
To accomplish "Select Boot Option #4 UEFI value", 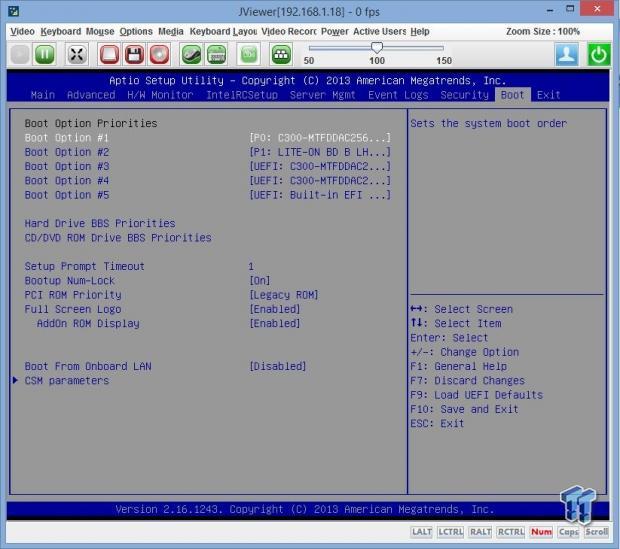I will (320, 180).
